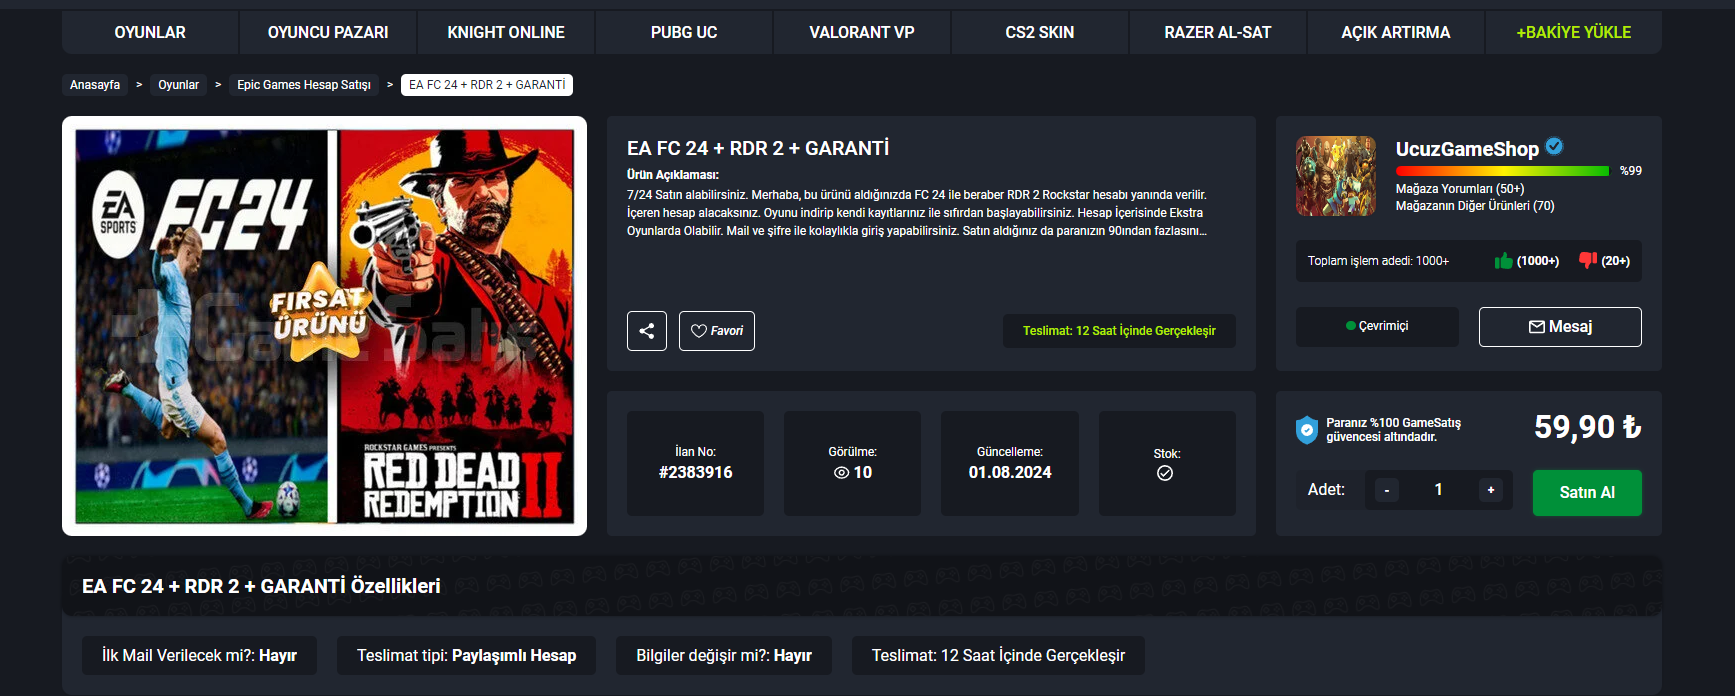Image resolution: width=1735 pixels, height=696 pixels.
Task: Open the PUBG UC menu
Action: coord(684,32)
